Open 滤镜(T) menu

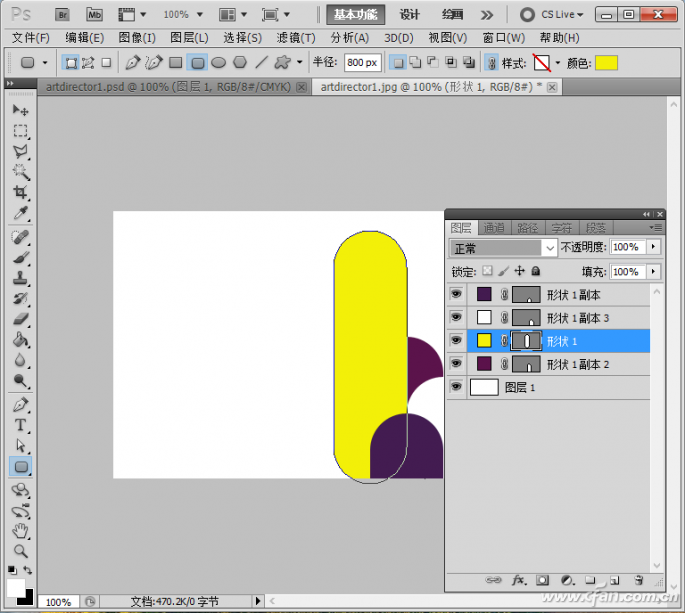[296, 38]
